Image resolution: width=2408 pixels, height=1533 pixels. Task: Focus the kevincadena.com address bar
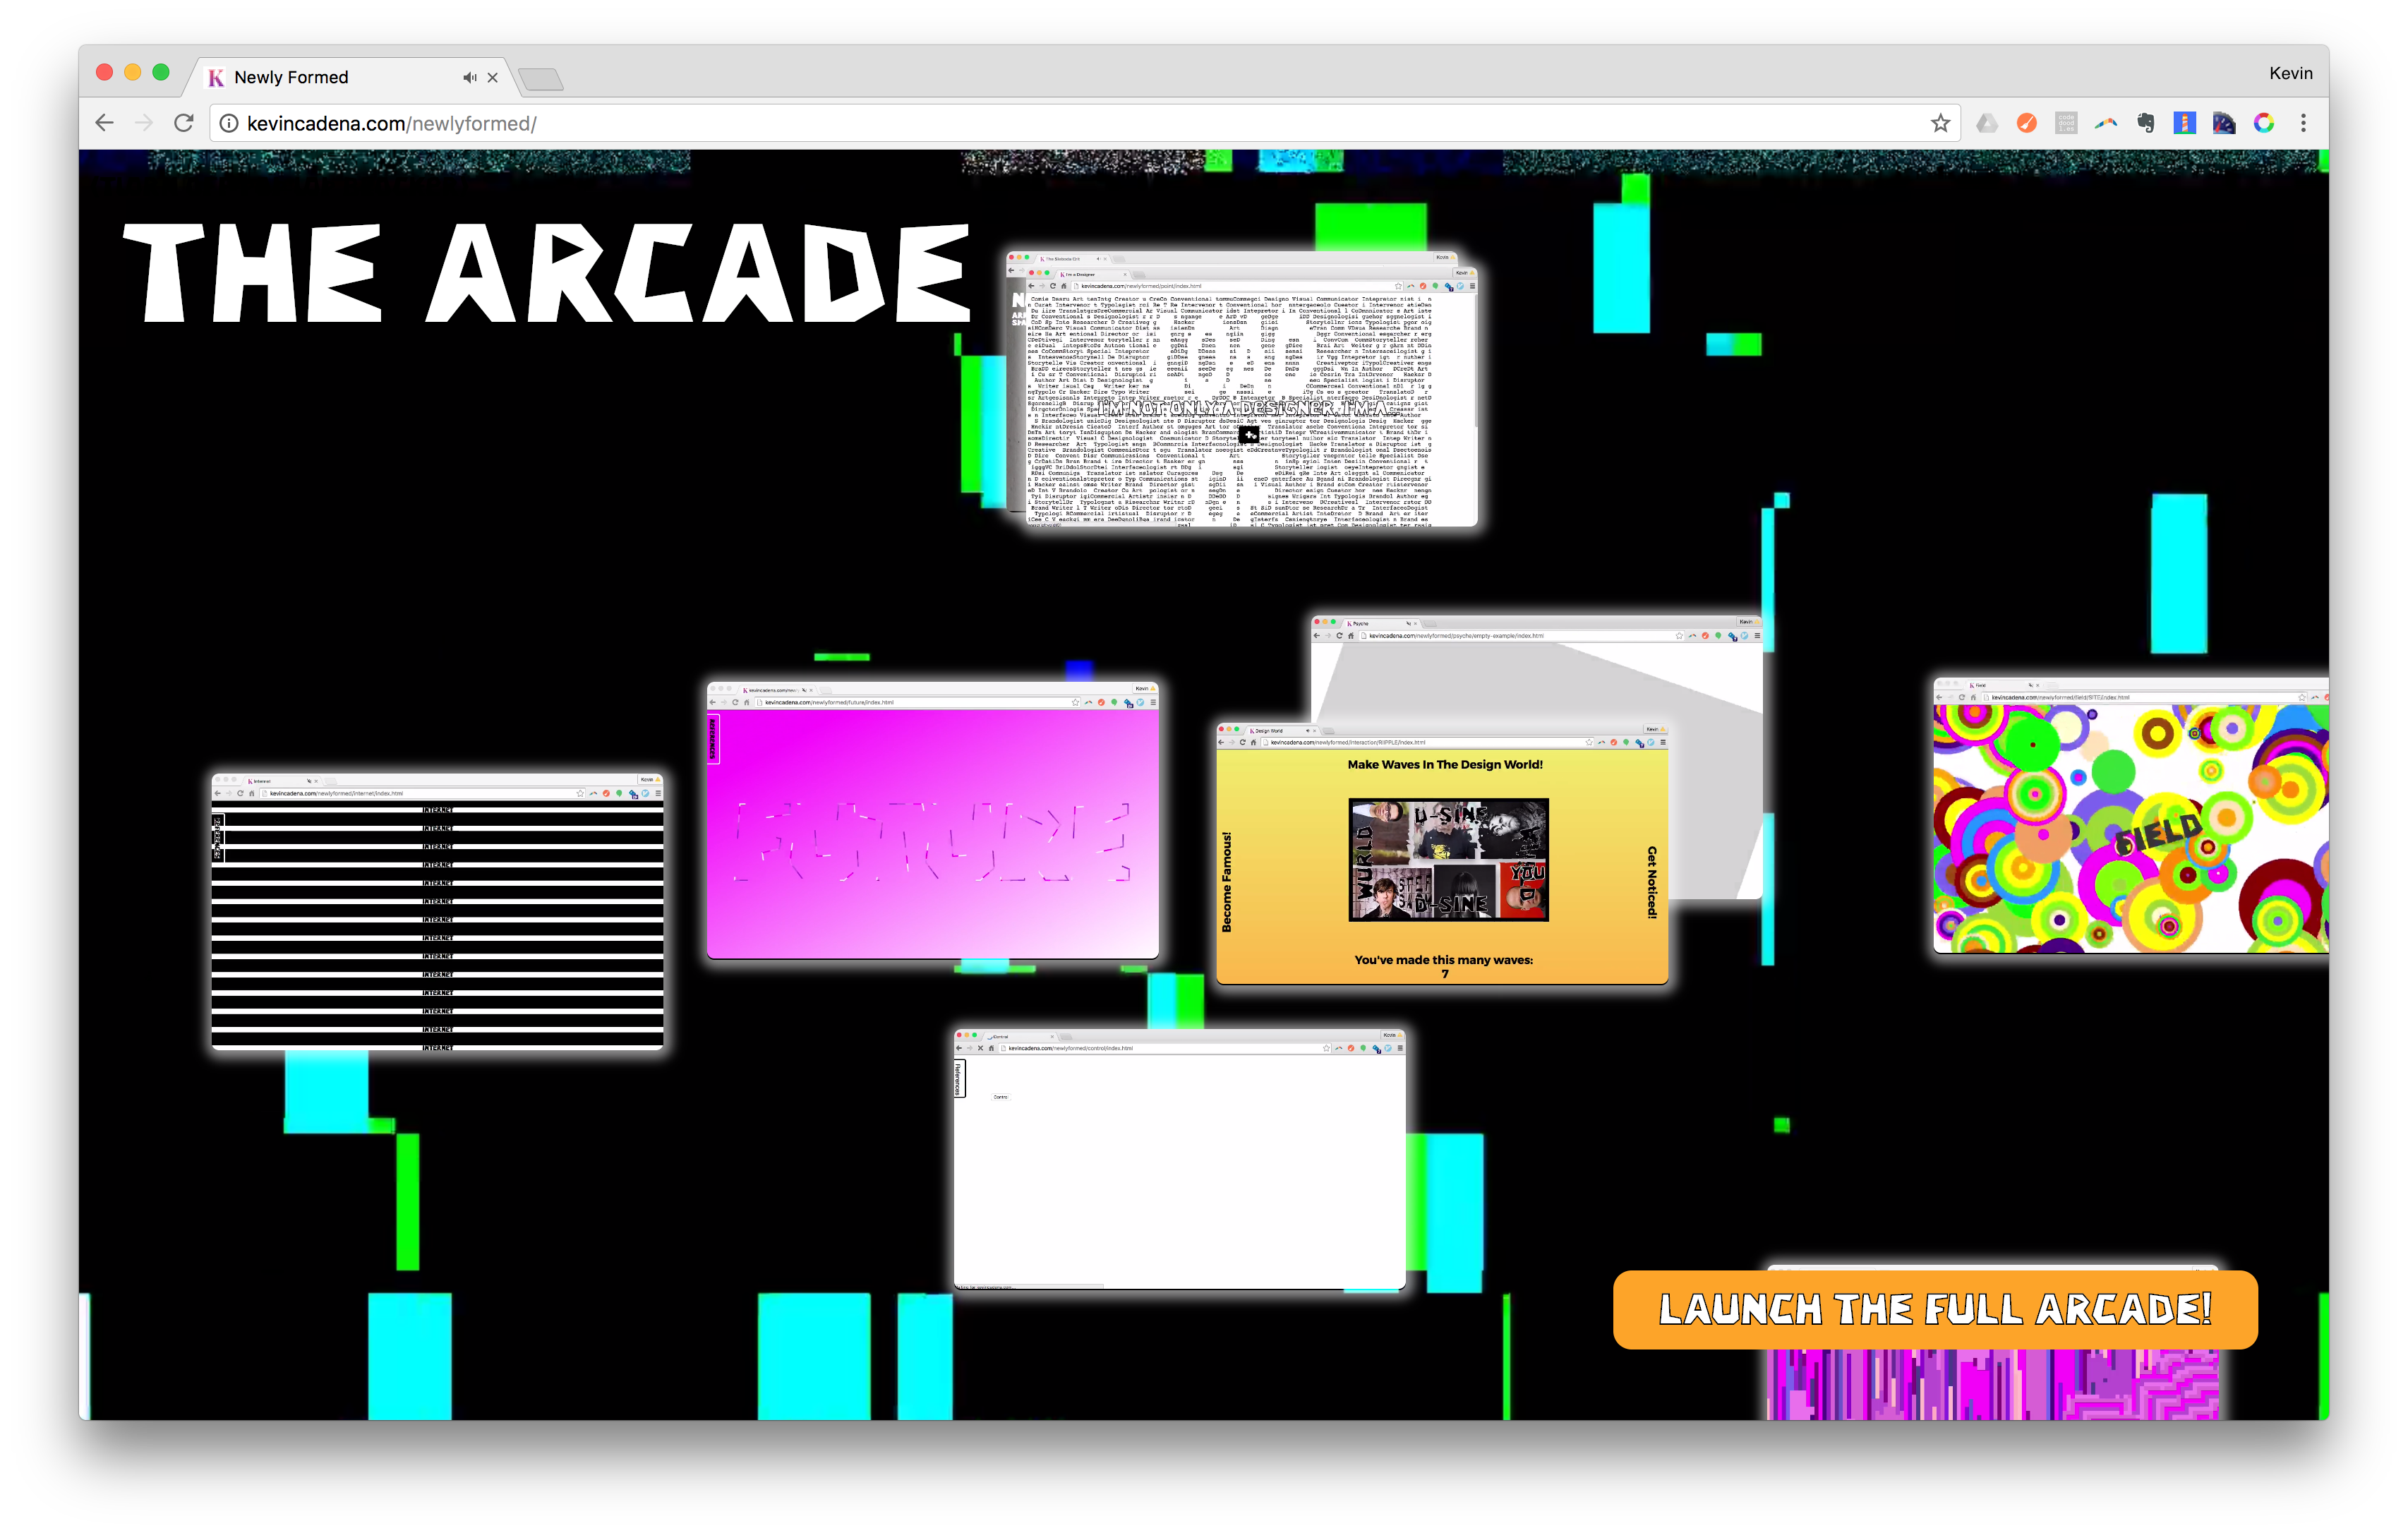1085,123
